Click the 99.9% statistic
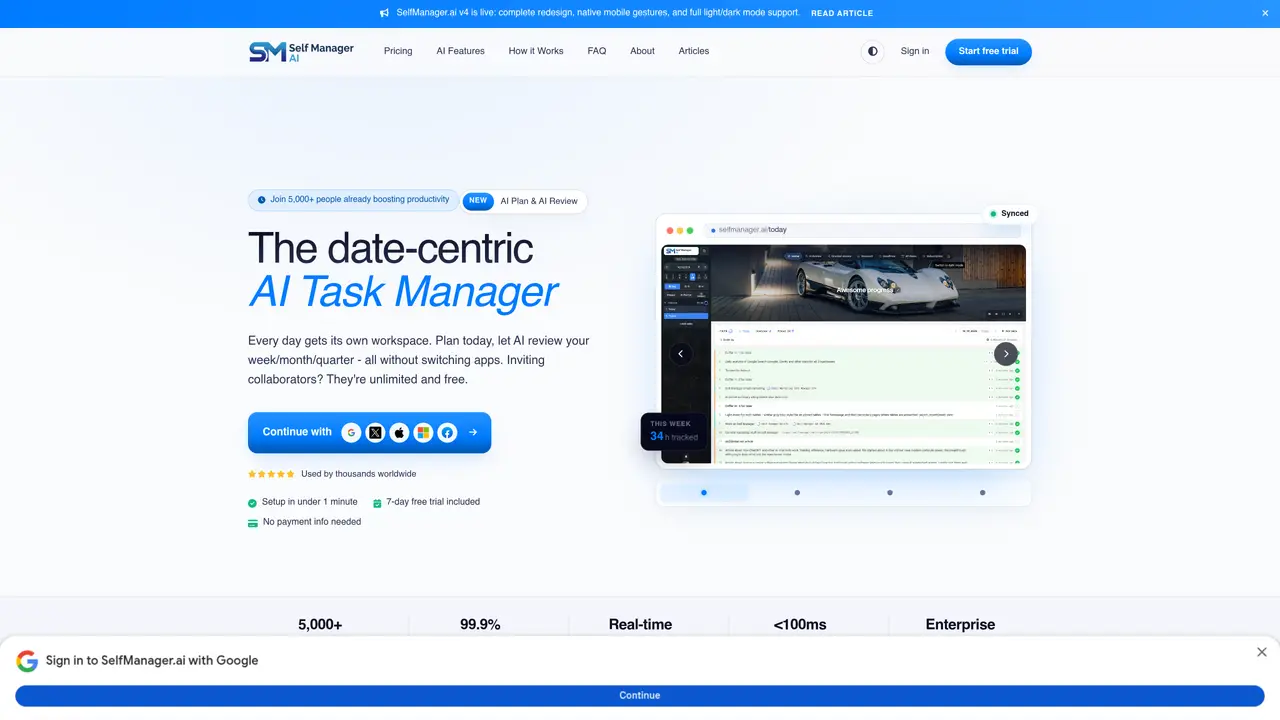Viewport: 1280px width, 720px height. click(x=480, y=624)
